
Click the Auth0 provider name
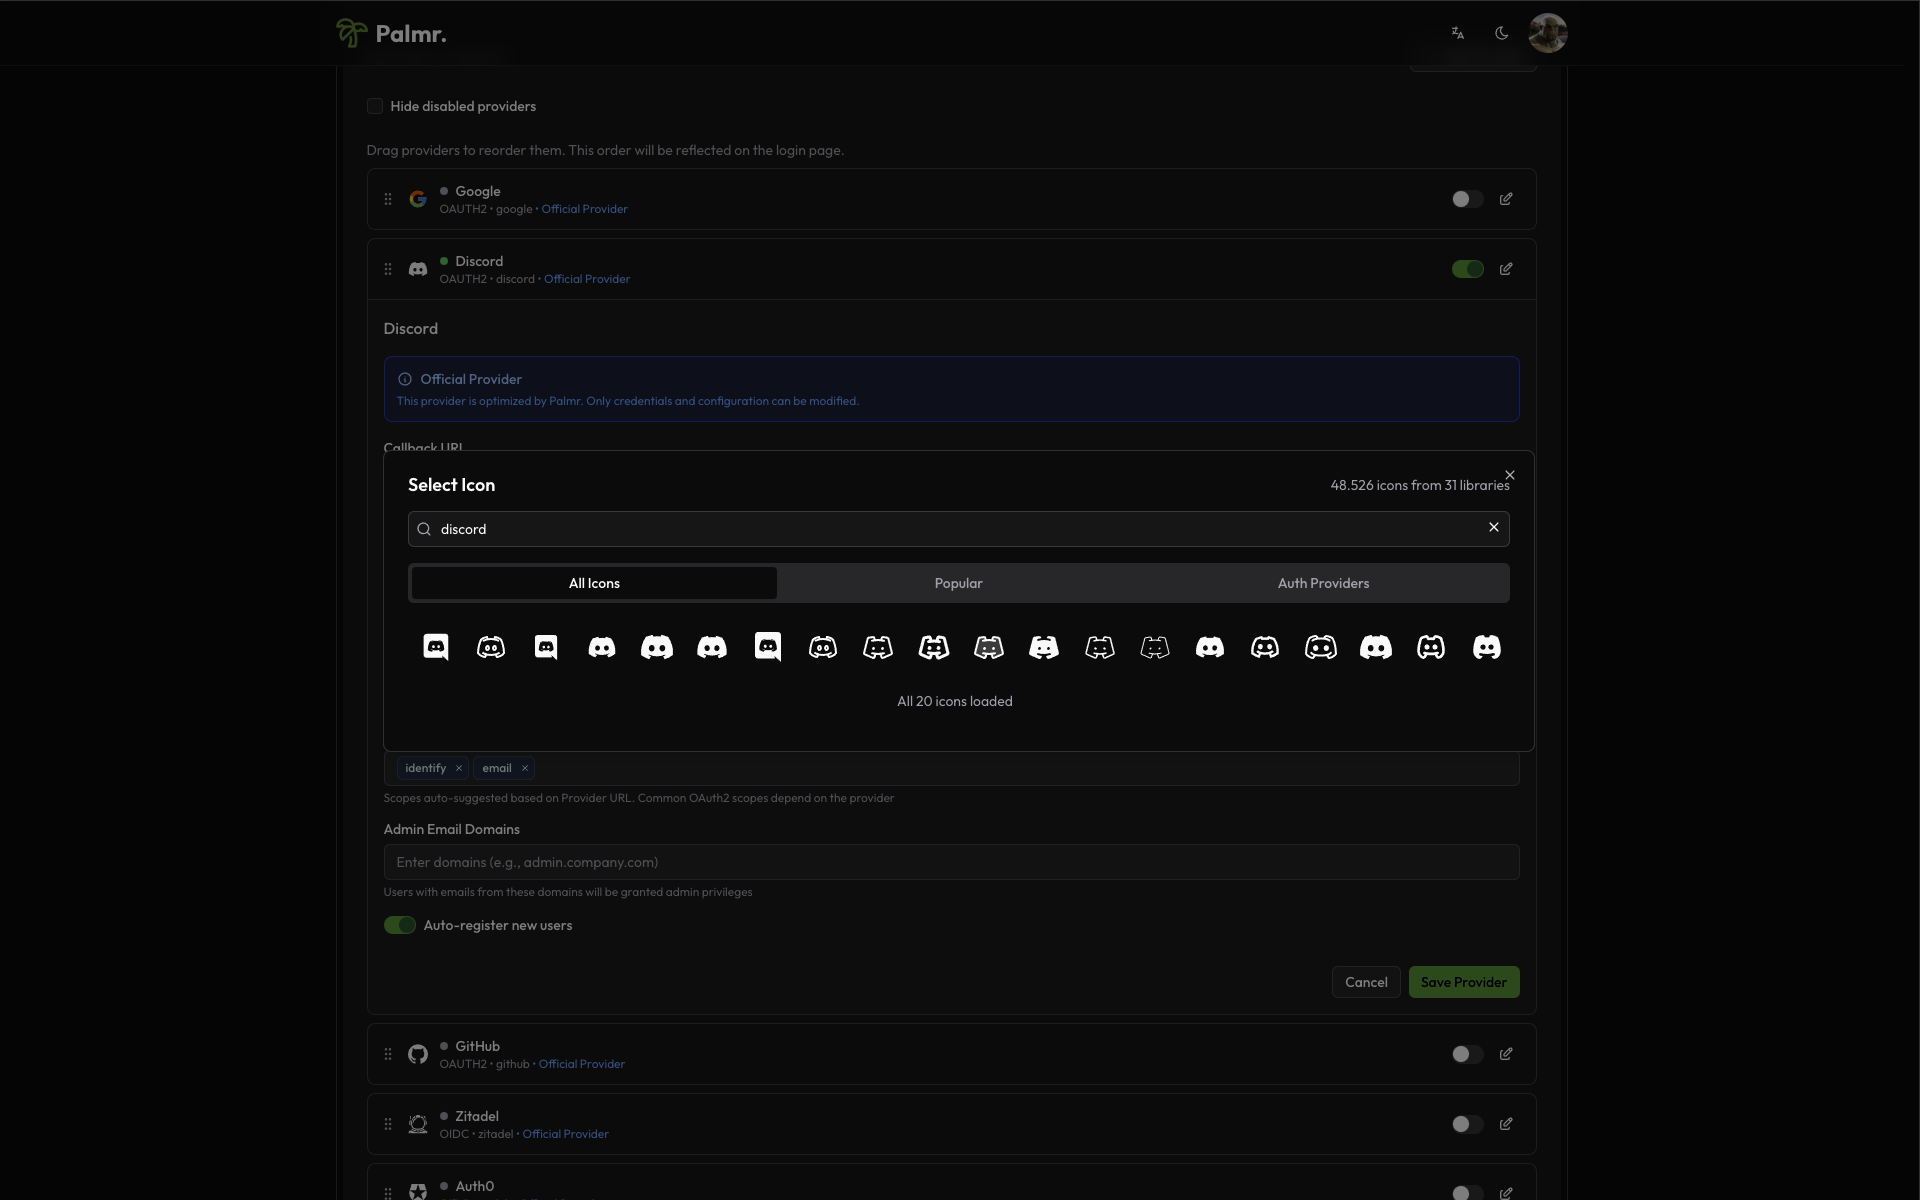point(474,1186)
